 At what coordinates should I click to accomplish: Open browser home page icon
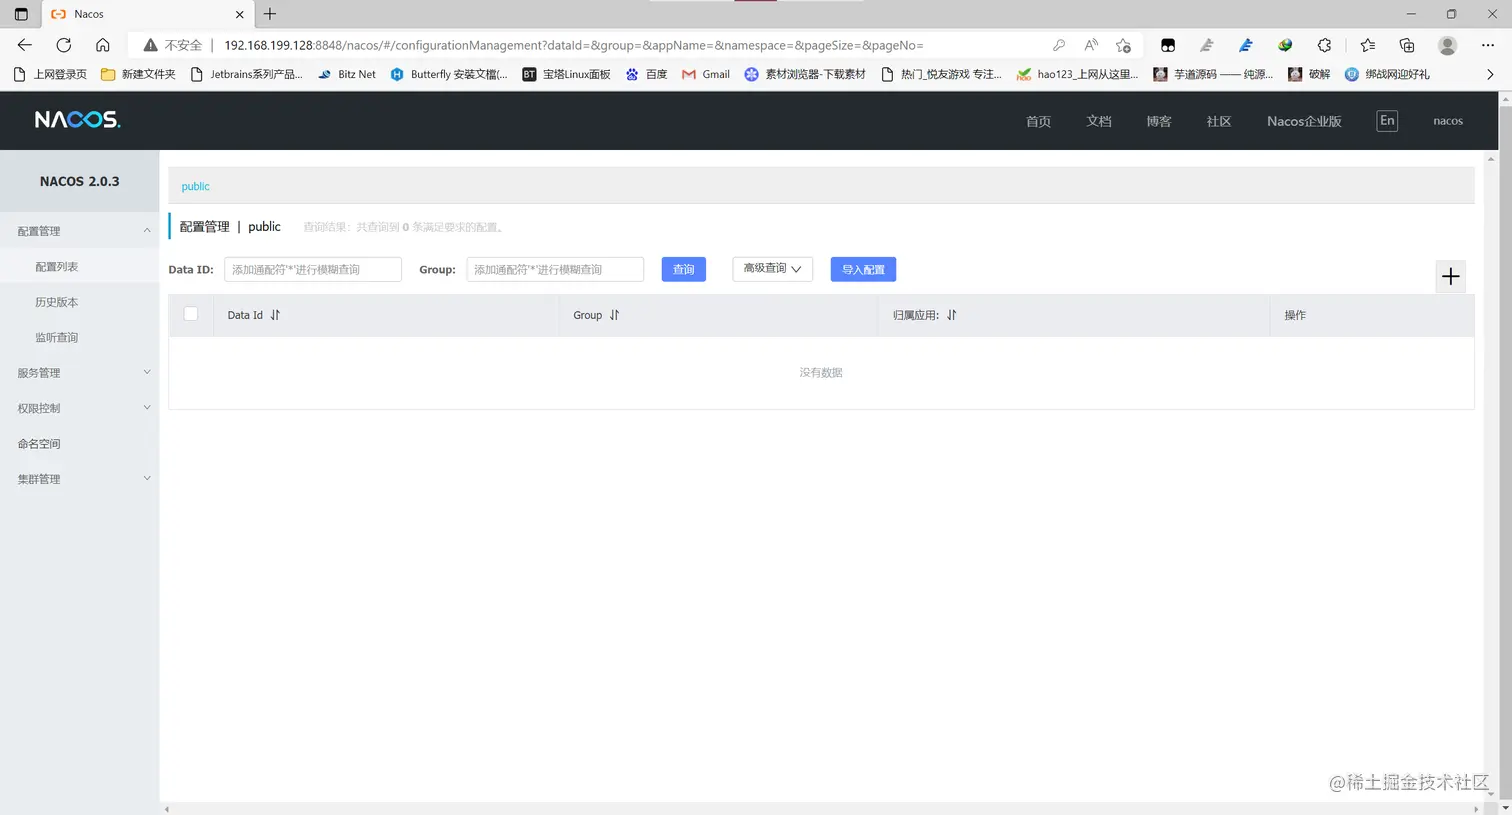102,45
